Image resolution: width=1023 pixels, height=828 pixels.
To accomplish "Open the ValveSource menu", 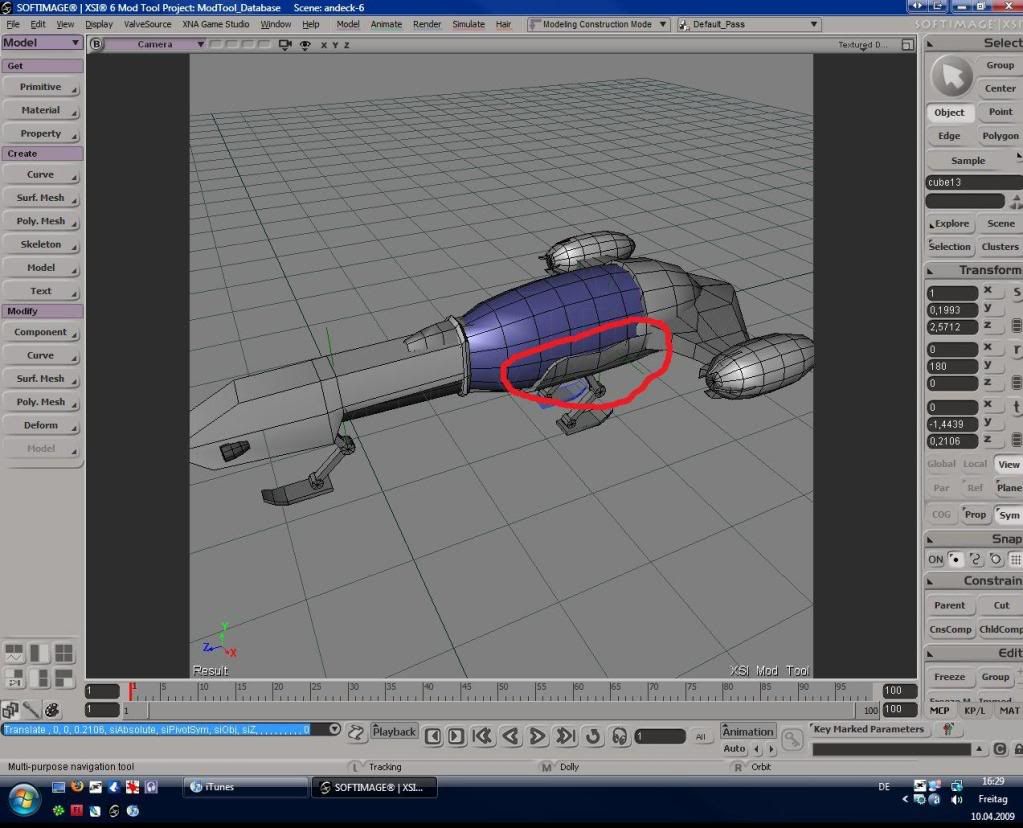I will pyautogui.click(x=147, y=24).
